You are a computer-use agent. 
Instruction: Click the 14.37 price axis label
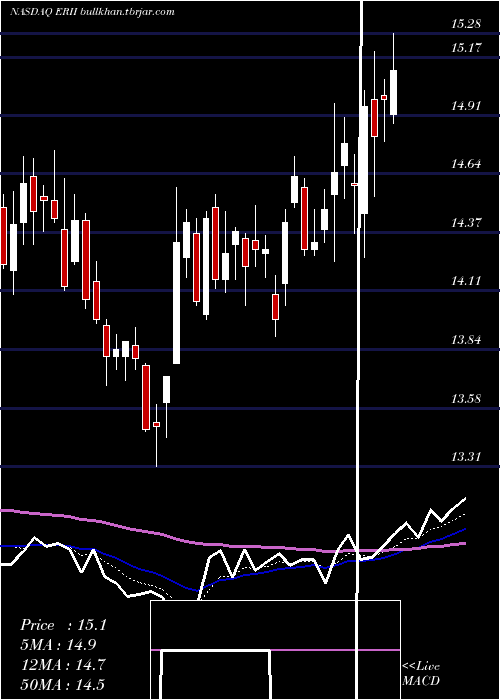466,222
